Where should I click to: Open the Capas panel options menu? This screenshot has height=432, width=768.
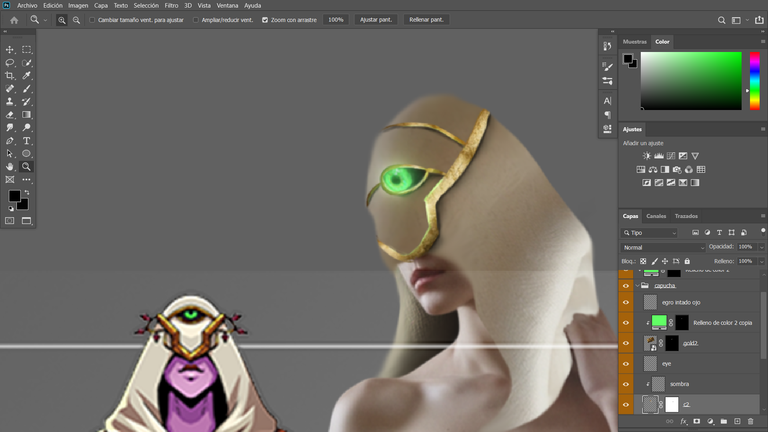coord(763,216)
